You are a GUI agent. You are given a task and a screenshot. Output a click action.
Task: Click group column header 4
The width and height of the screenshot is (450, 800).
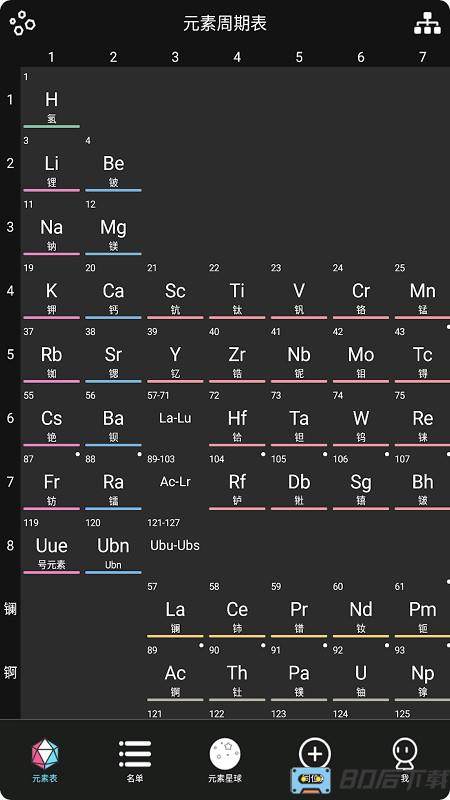(x=237, y=57)
